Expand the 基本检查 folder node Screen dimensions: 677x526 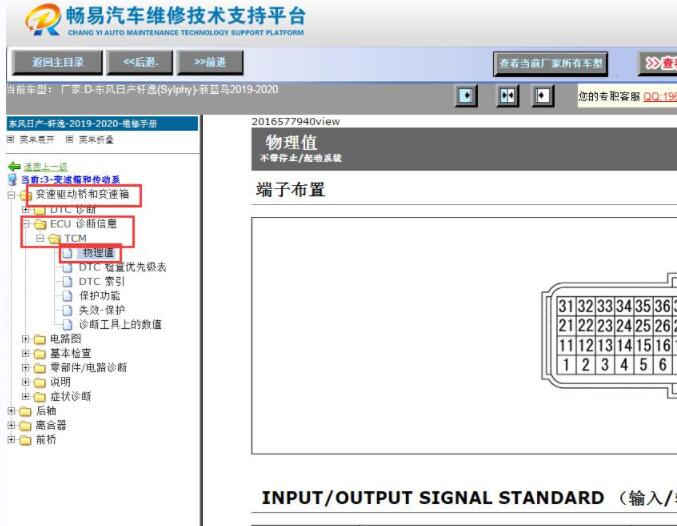[25, 353]
